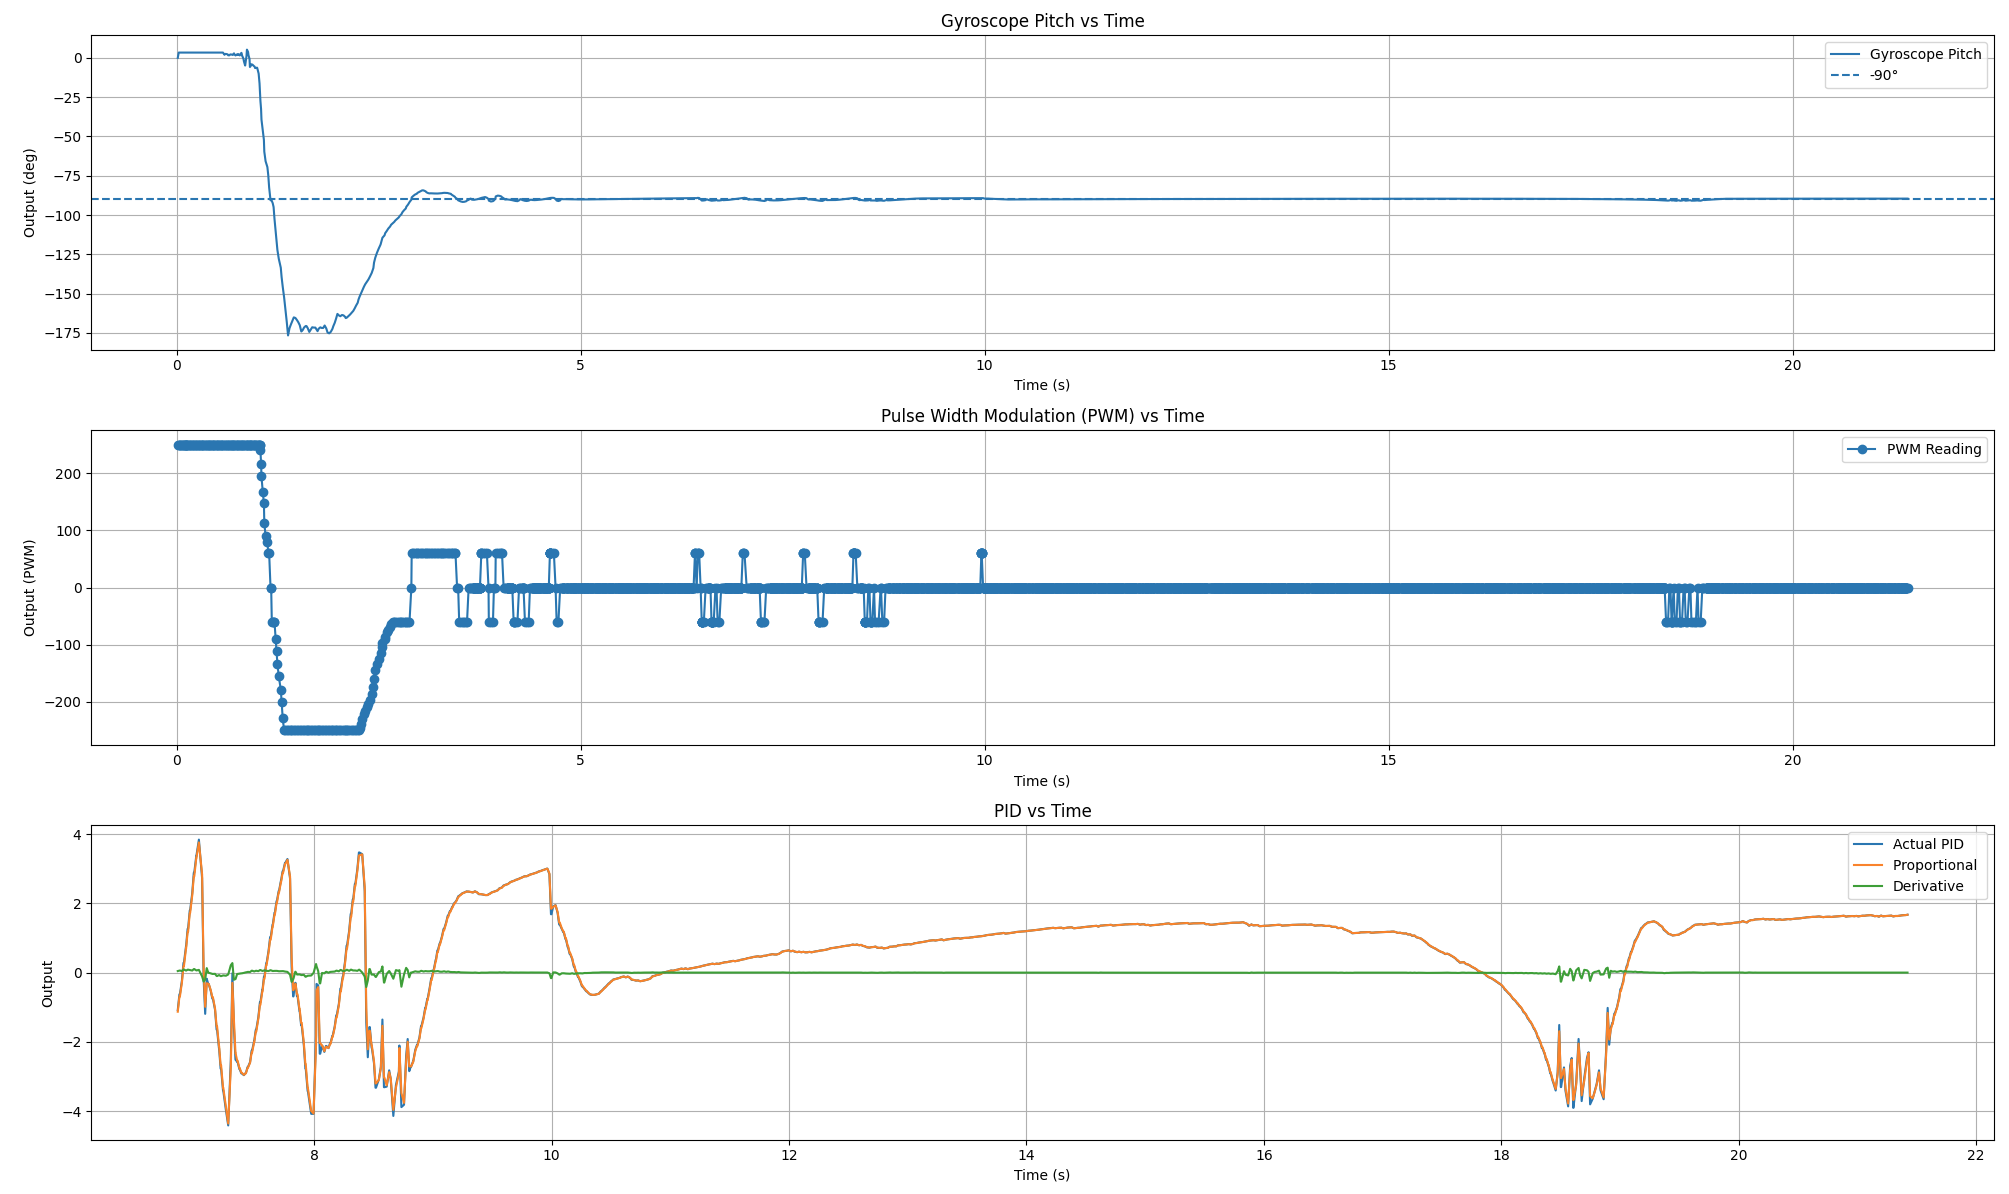Click the 'Output (deg)' y-axis label
Screen dimensions: 2009x1194
click(x=30, y=193)
